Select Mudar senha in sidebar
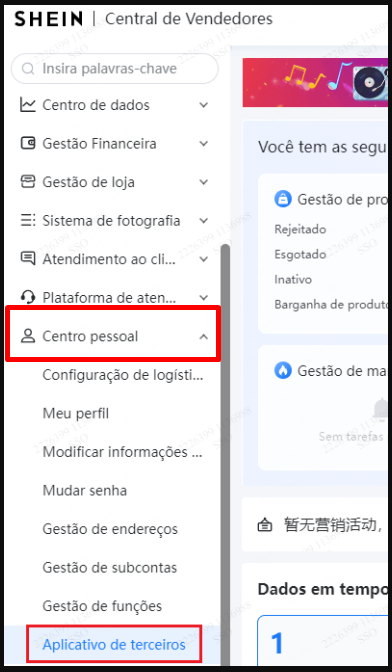The height and width of the screenshot is (672, 392). pos(85,490)
